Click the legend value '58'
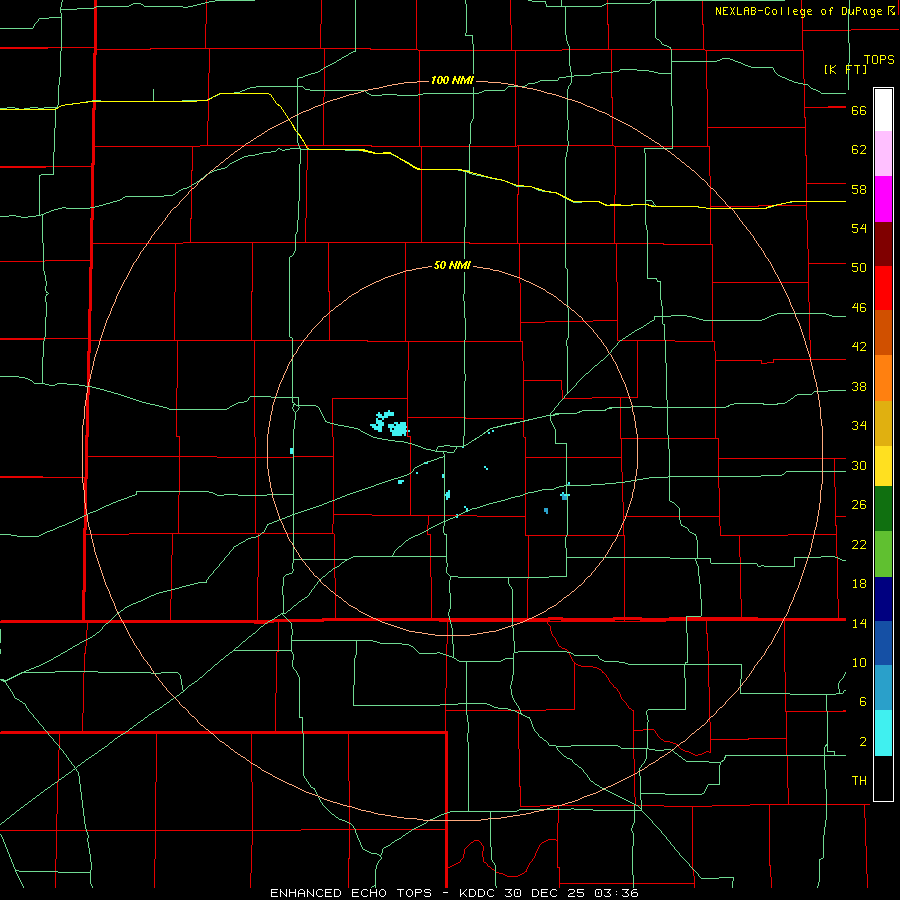Screen dimensions: 900x900 (x=859, y=189)
